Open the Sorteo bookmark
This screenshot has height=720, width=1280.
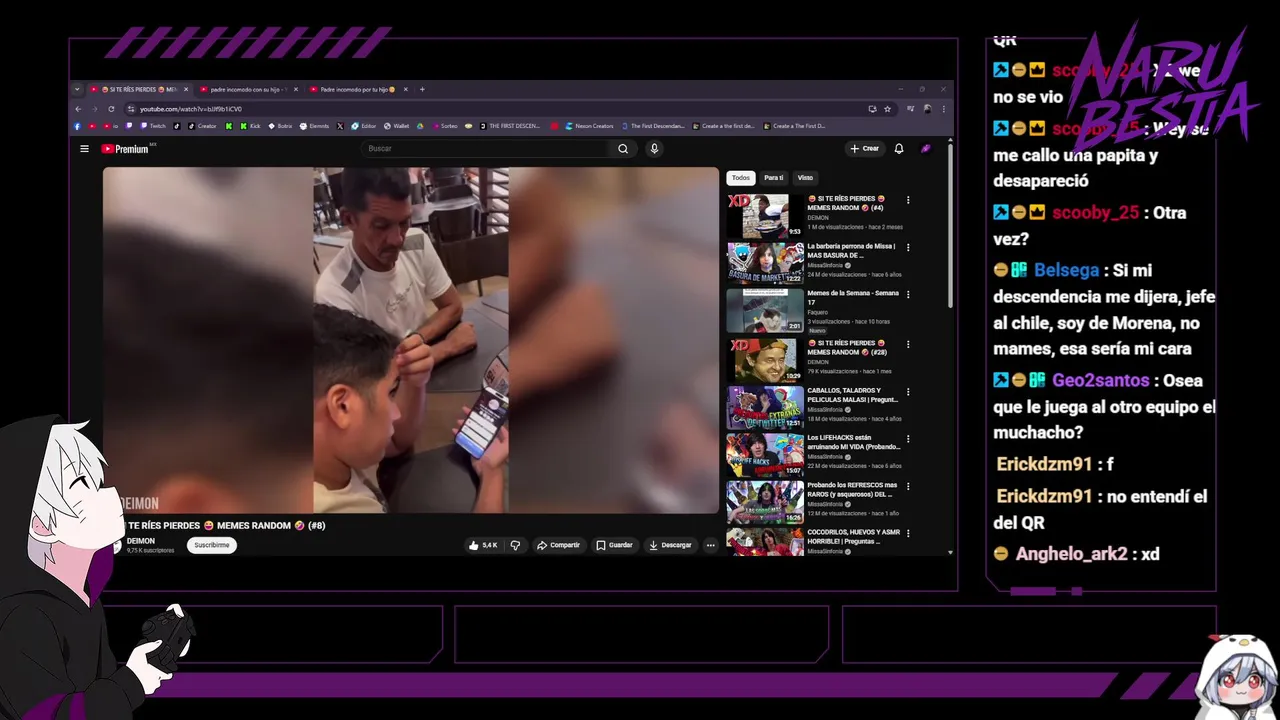click(x=445, y=126)
